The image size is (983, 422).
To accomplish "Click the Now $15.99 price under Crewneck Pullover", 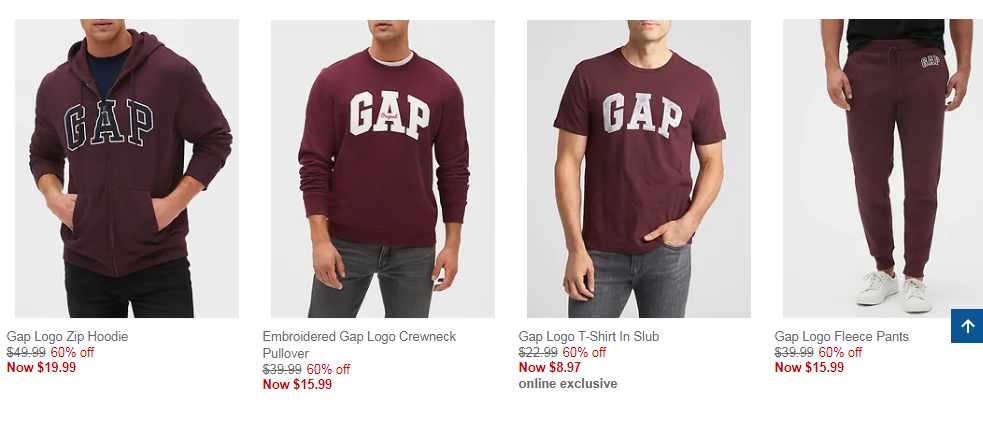I will [x=297, y=384].
